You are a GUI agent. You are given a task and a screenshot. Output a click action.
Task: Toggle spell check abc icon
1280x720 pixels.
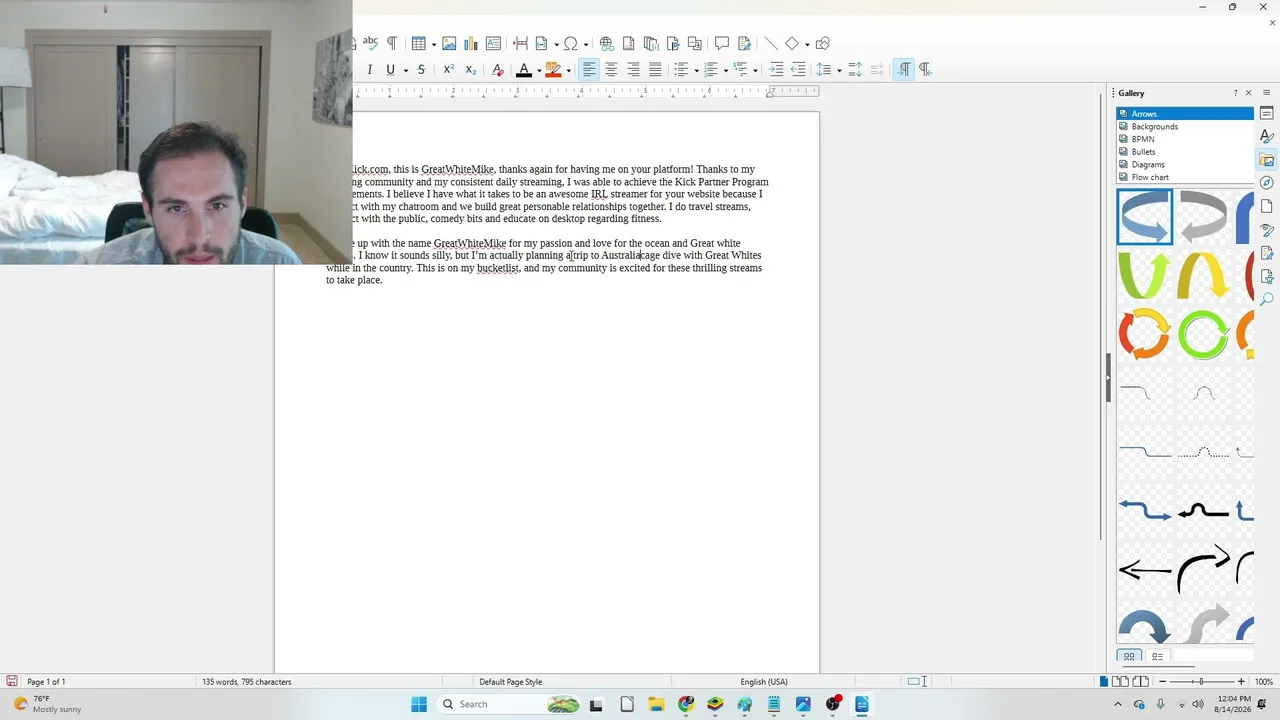[x=370, y=43]
